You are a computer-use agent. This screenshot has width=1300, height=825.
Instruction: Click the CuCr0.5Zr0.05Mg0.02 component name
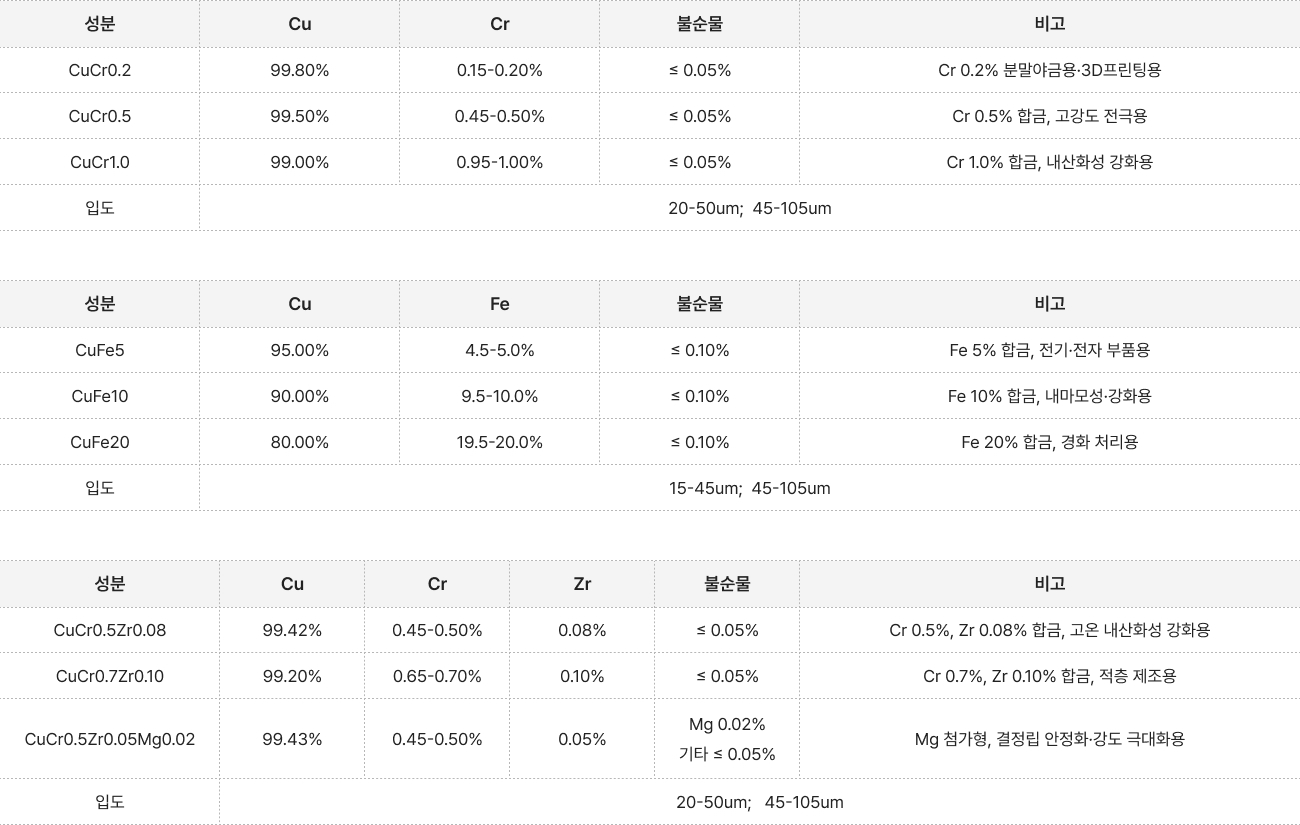point(110,739)
